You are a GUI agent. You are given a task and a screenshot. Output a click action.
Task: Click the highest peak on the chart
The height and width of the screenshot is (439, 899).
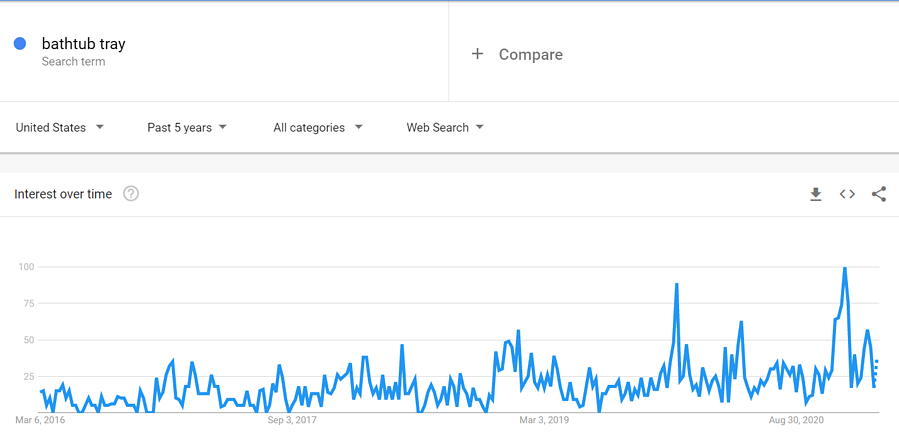point(845,268)
